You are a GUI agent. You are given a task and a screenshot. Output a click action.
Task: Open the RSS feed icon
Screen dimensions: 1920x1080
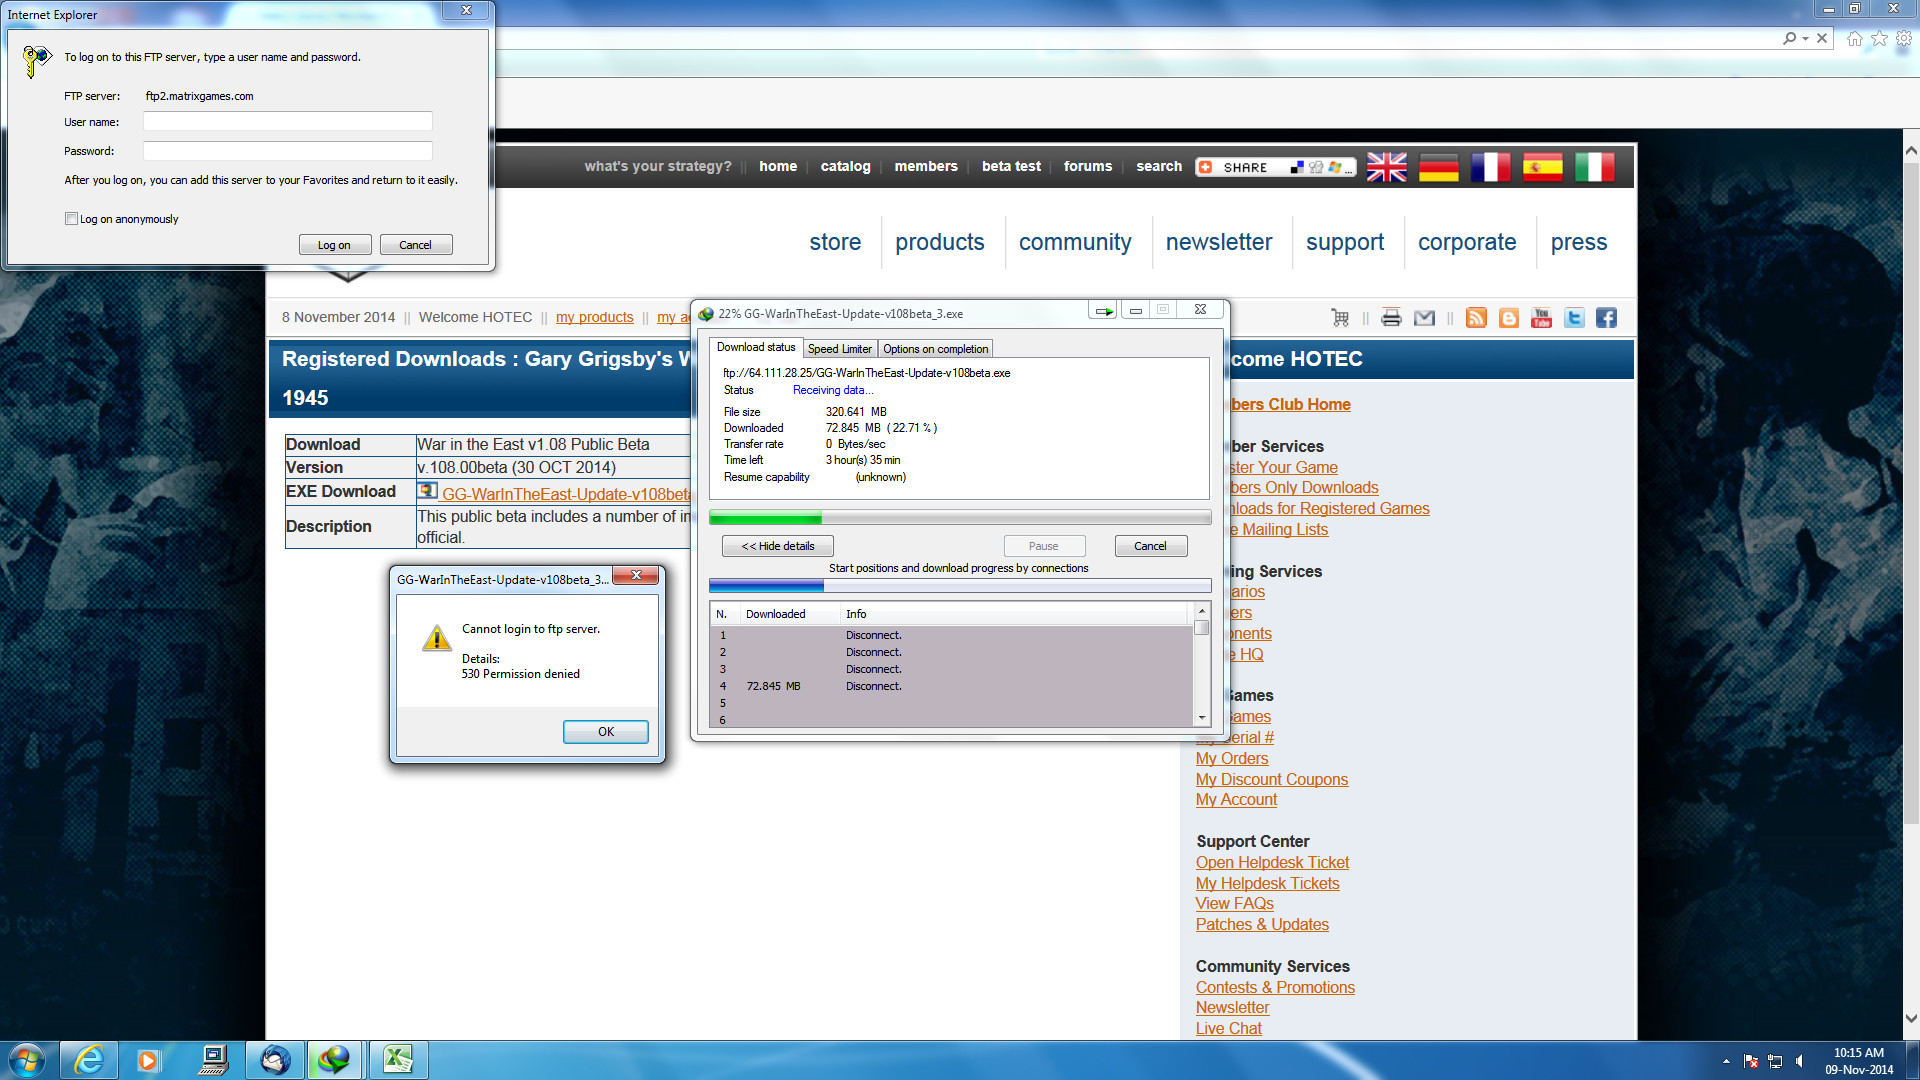(1476, 318)
